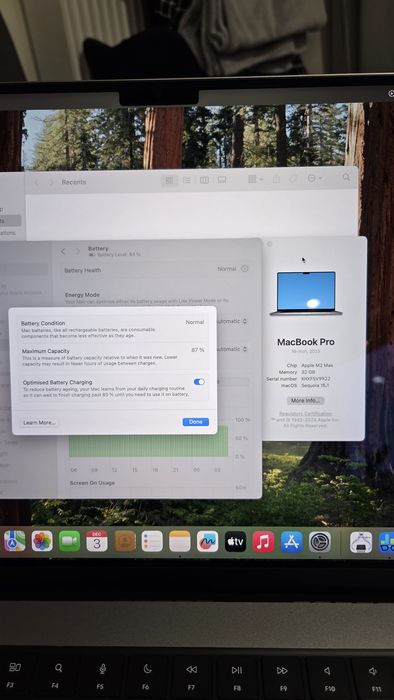Click the Finder tag icon

[x=293, y=179]
